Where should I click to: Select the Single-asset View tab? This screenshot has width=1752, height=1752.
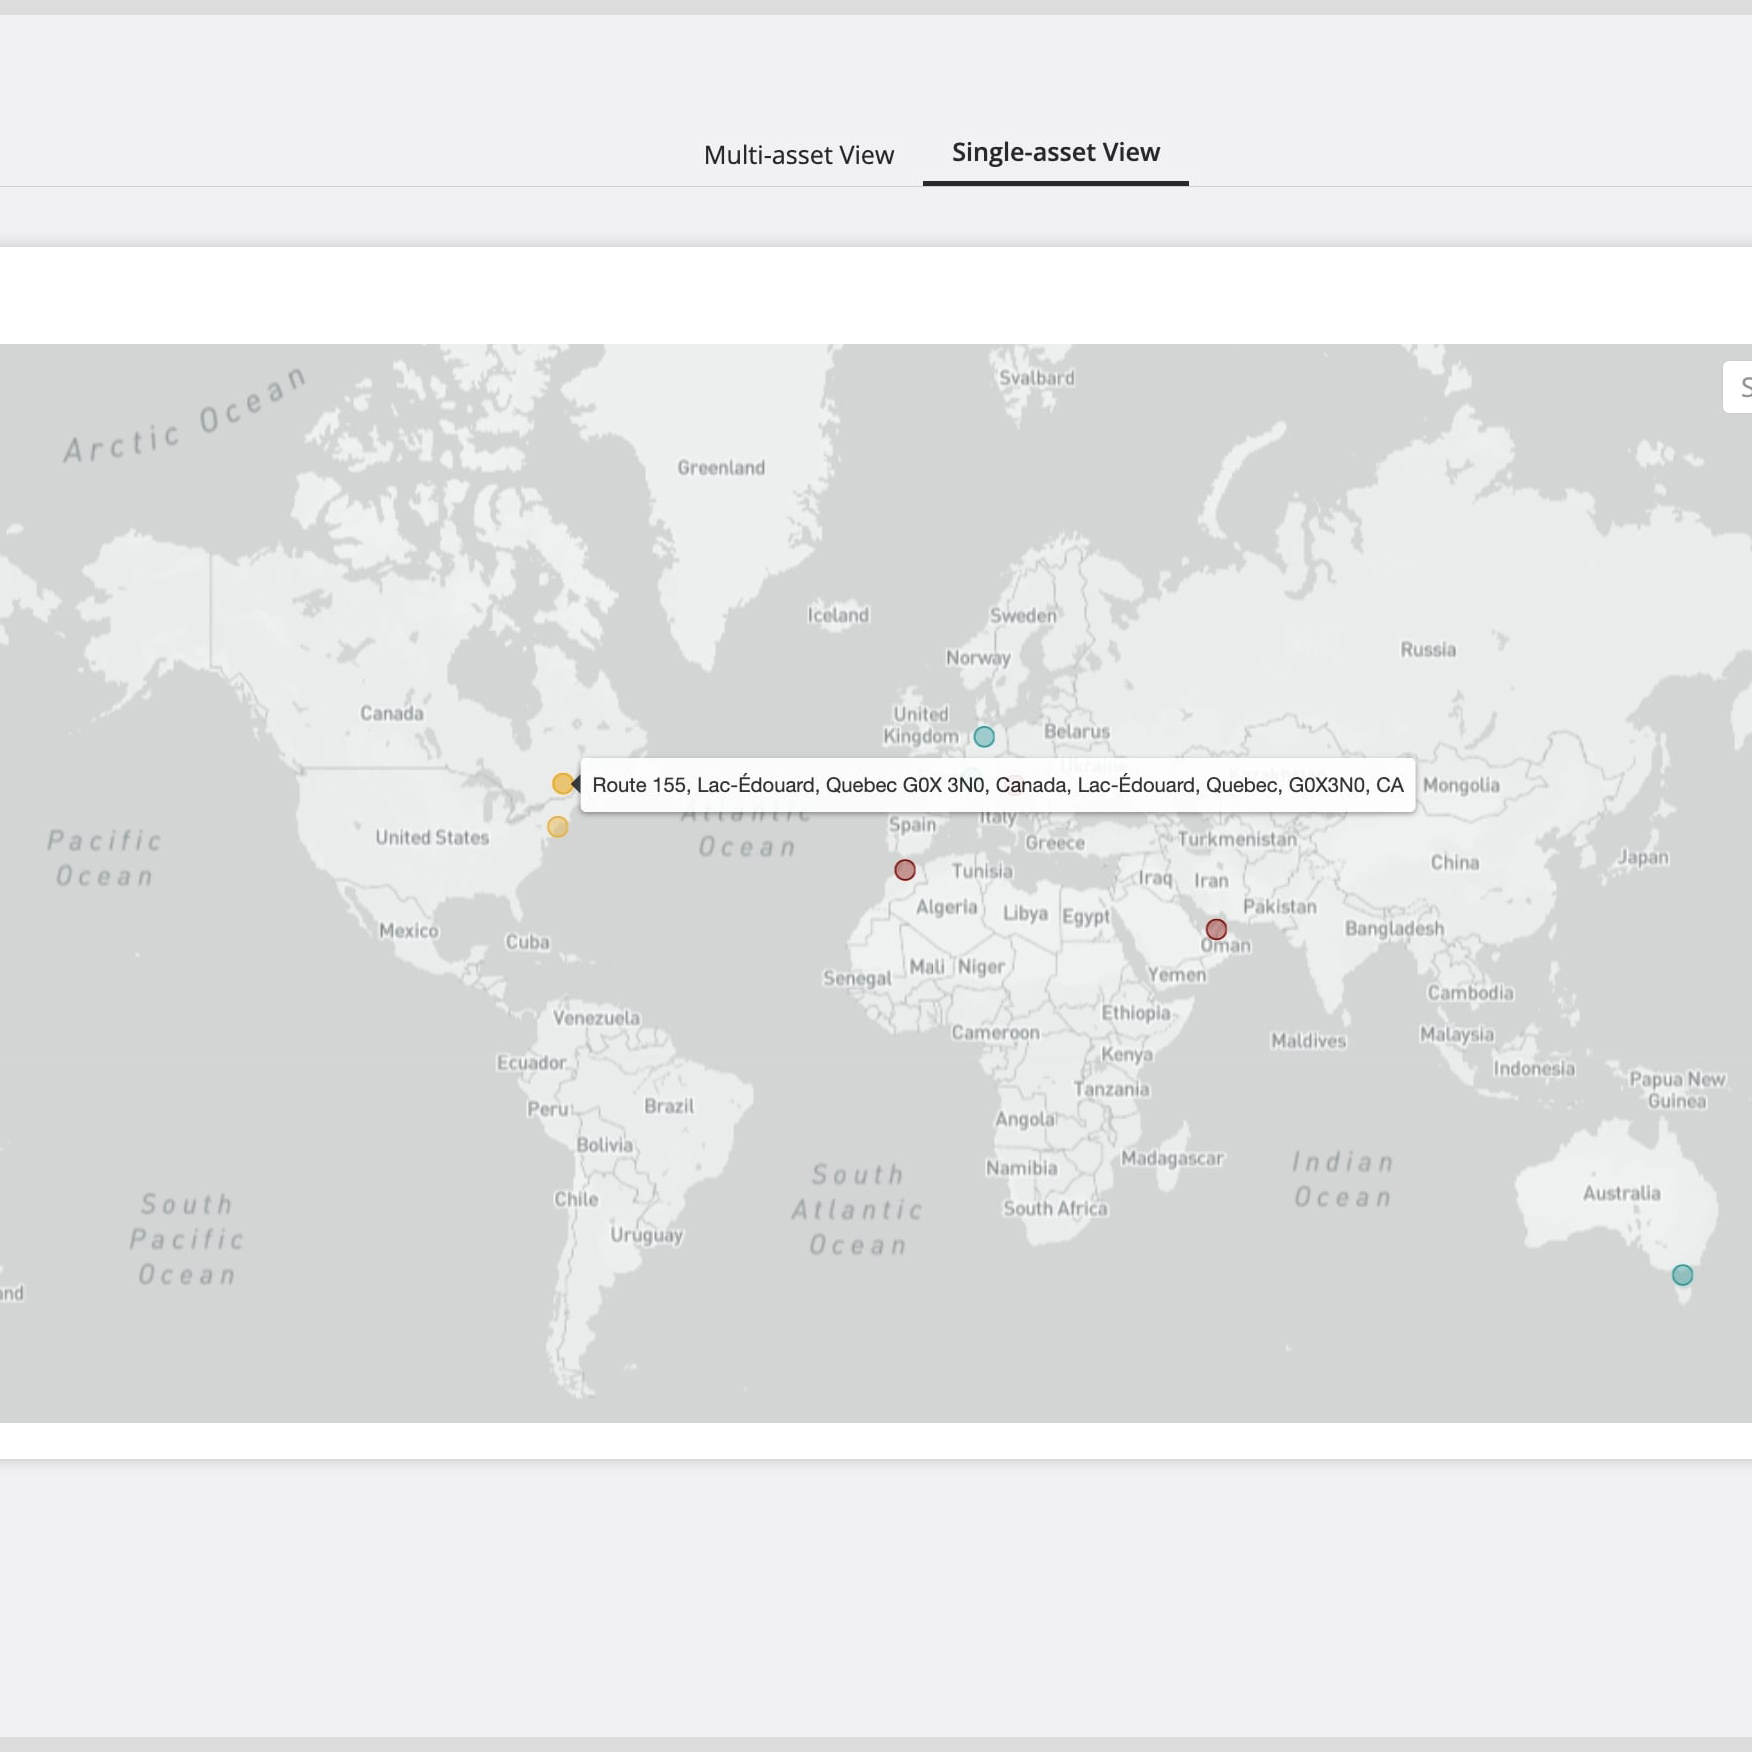pos(1055,152)
